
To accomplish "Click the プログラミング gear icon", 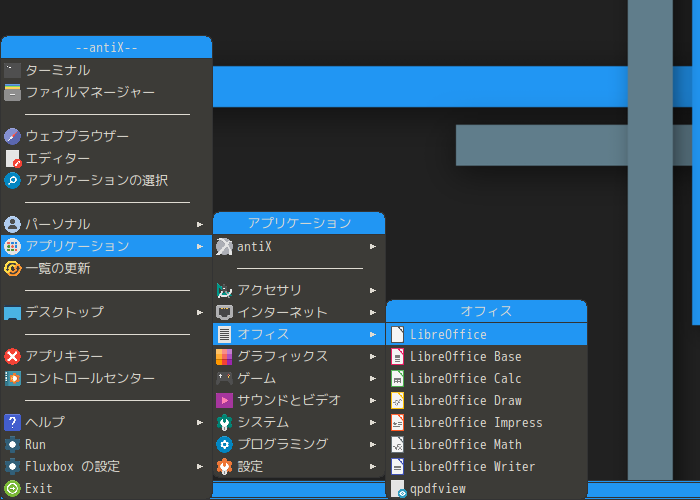I will [x=224, y=445].
